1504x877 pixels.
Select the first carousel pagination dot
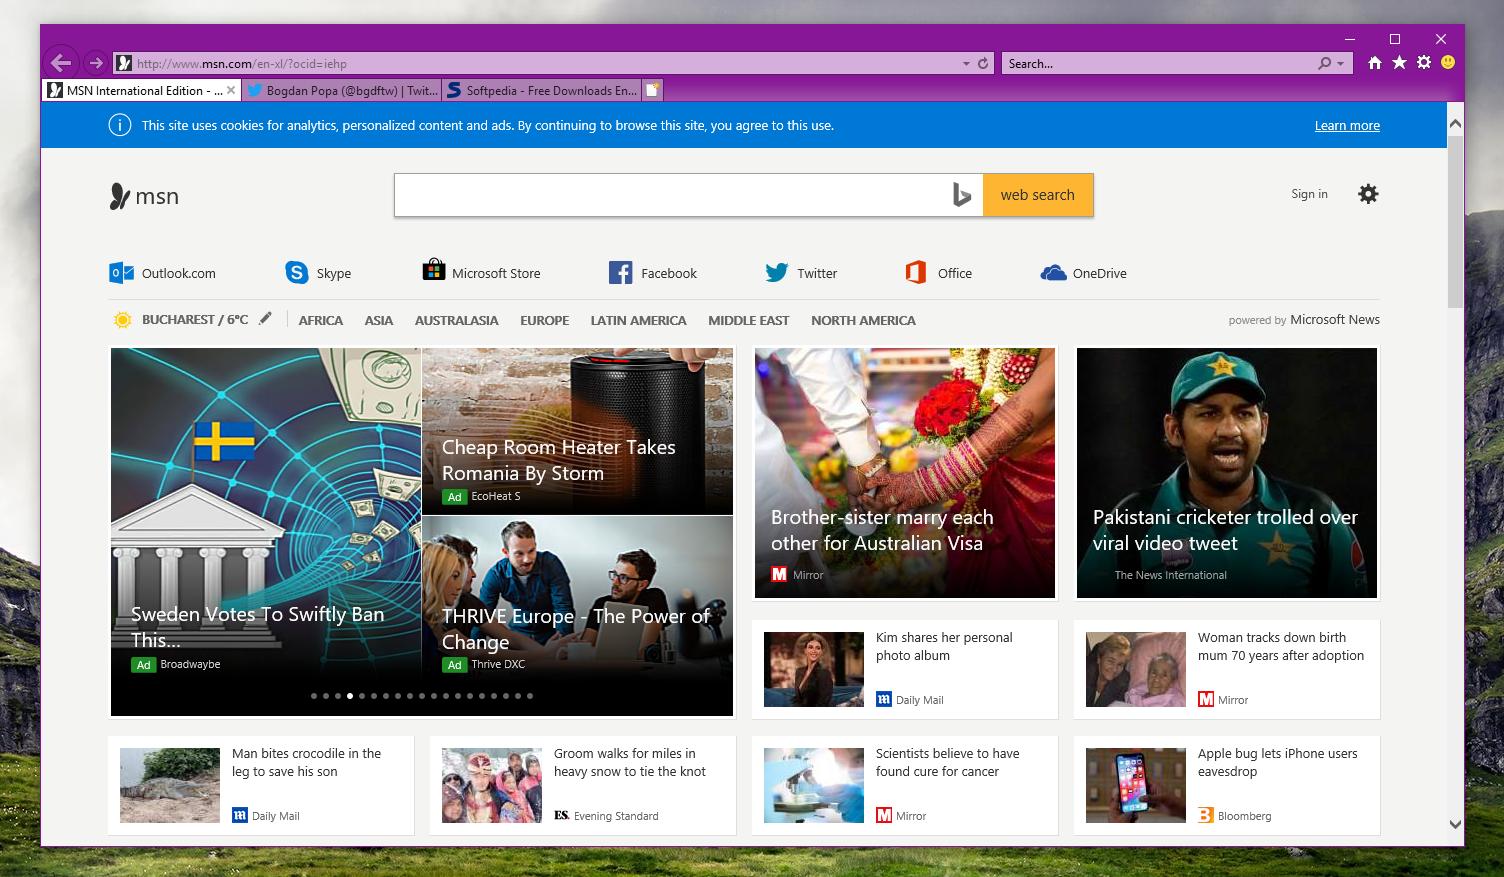(314, 695)
